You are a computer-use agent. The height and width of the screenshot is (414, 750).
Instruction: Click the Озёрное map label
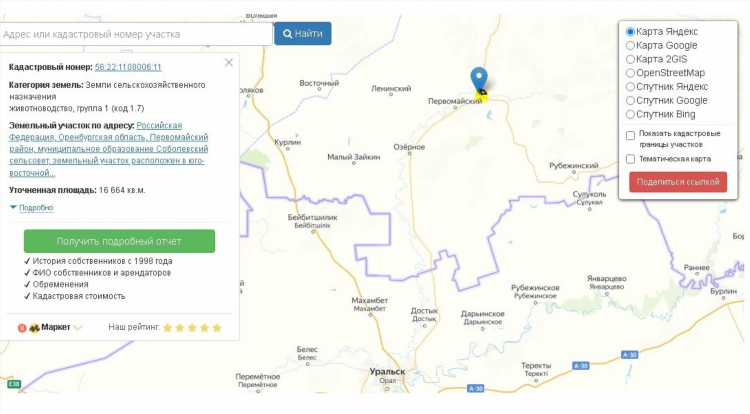point(409,147)
